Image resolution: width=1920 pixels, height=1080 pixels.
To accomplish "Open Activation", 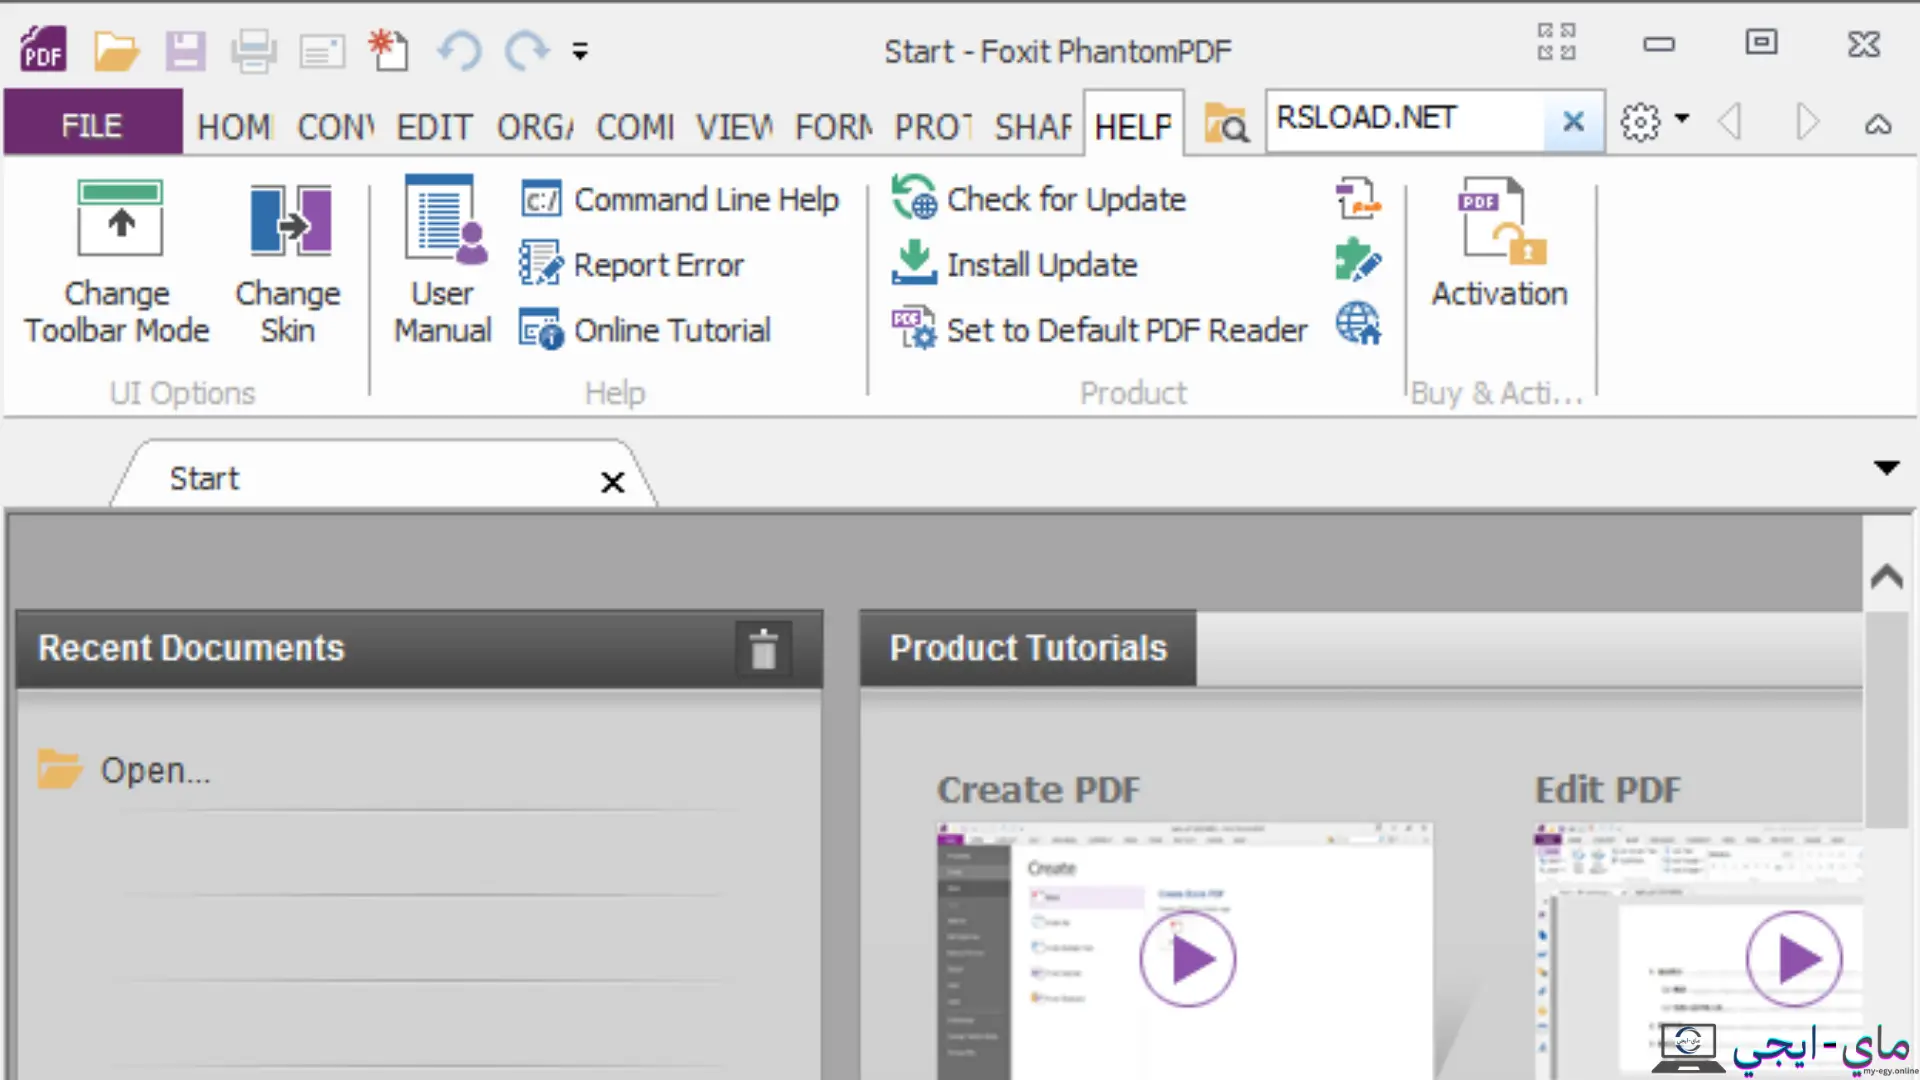I will click(x=1499, y=244).
